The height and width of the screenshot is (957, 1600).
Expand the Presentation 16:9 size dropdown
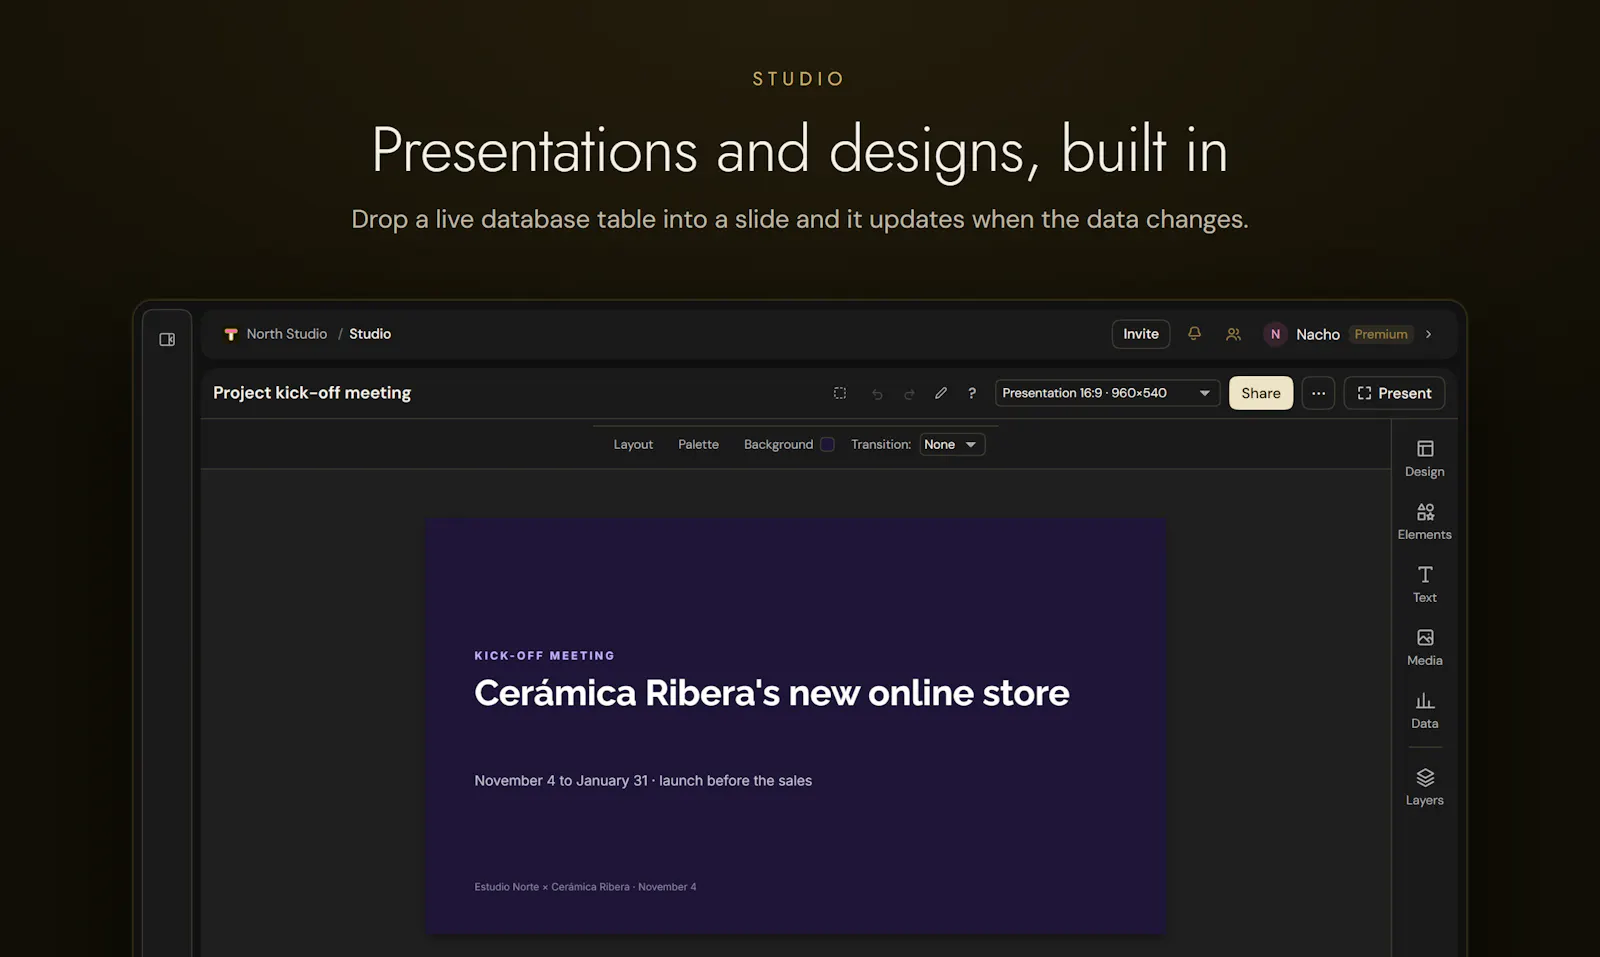(x=1107, y=393)
